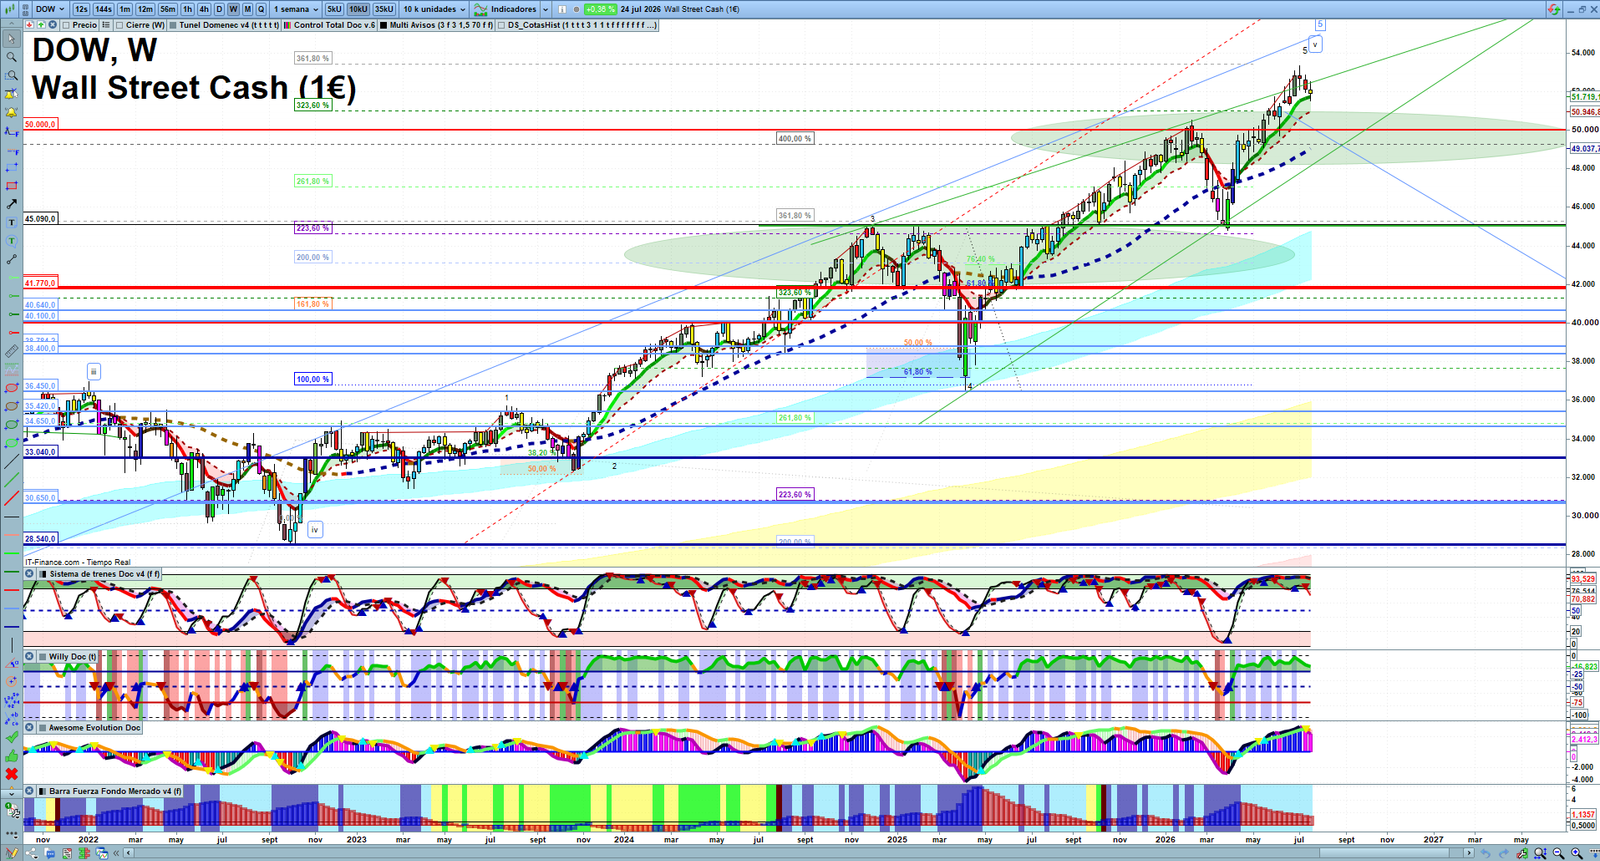Open the chat bubbles icon in bottom bar
This screenshot has width=1600, height=861.
pos(50,853)
